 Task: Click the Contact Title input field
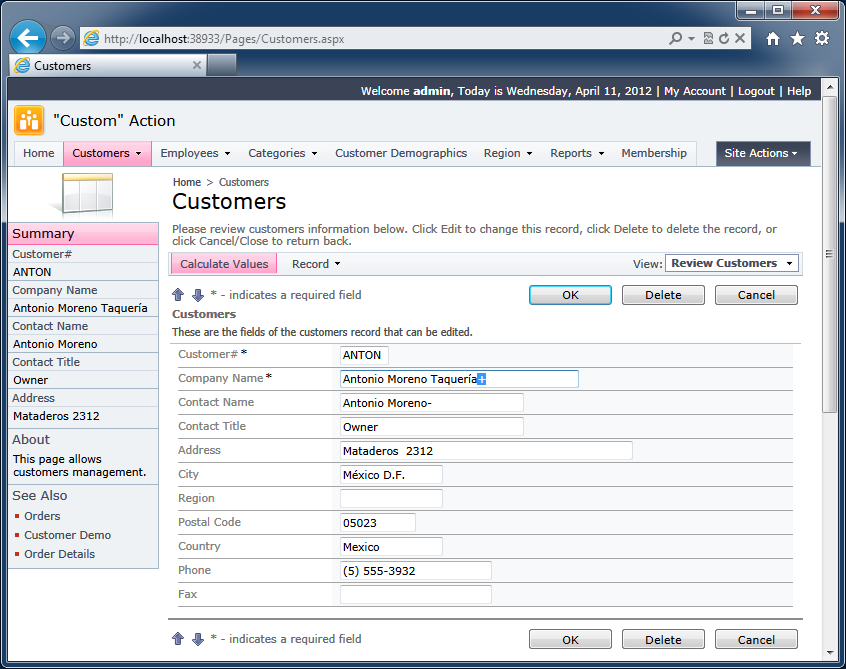point(432,427)
